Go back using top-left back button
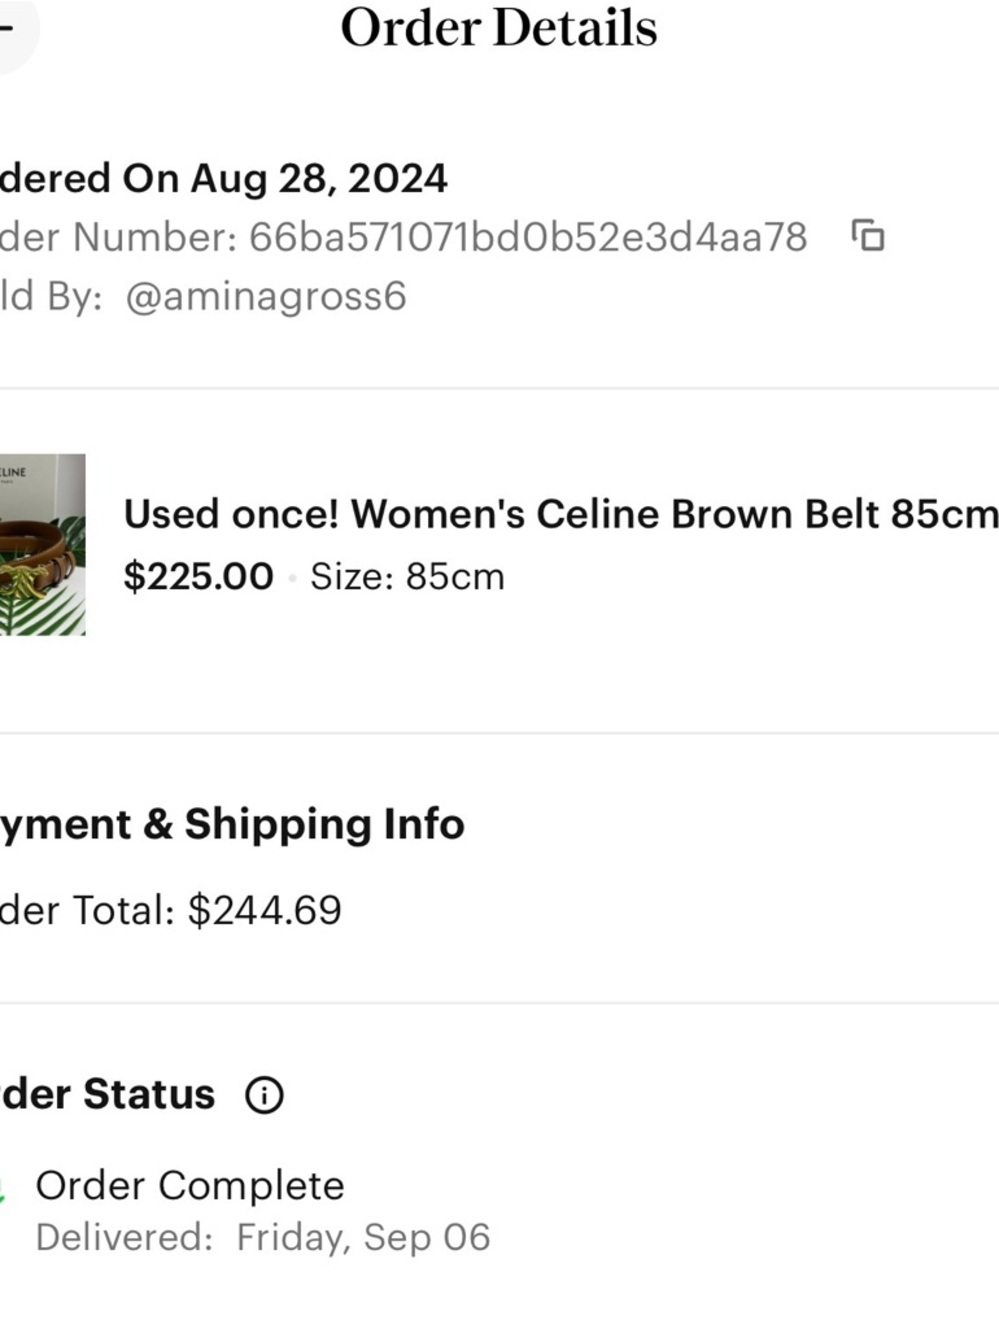 (x=8, y=28)
